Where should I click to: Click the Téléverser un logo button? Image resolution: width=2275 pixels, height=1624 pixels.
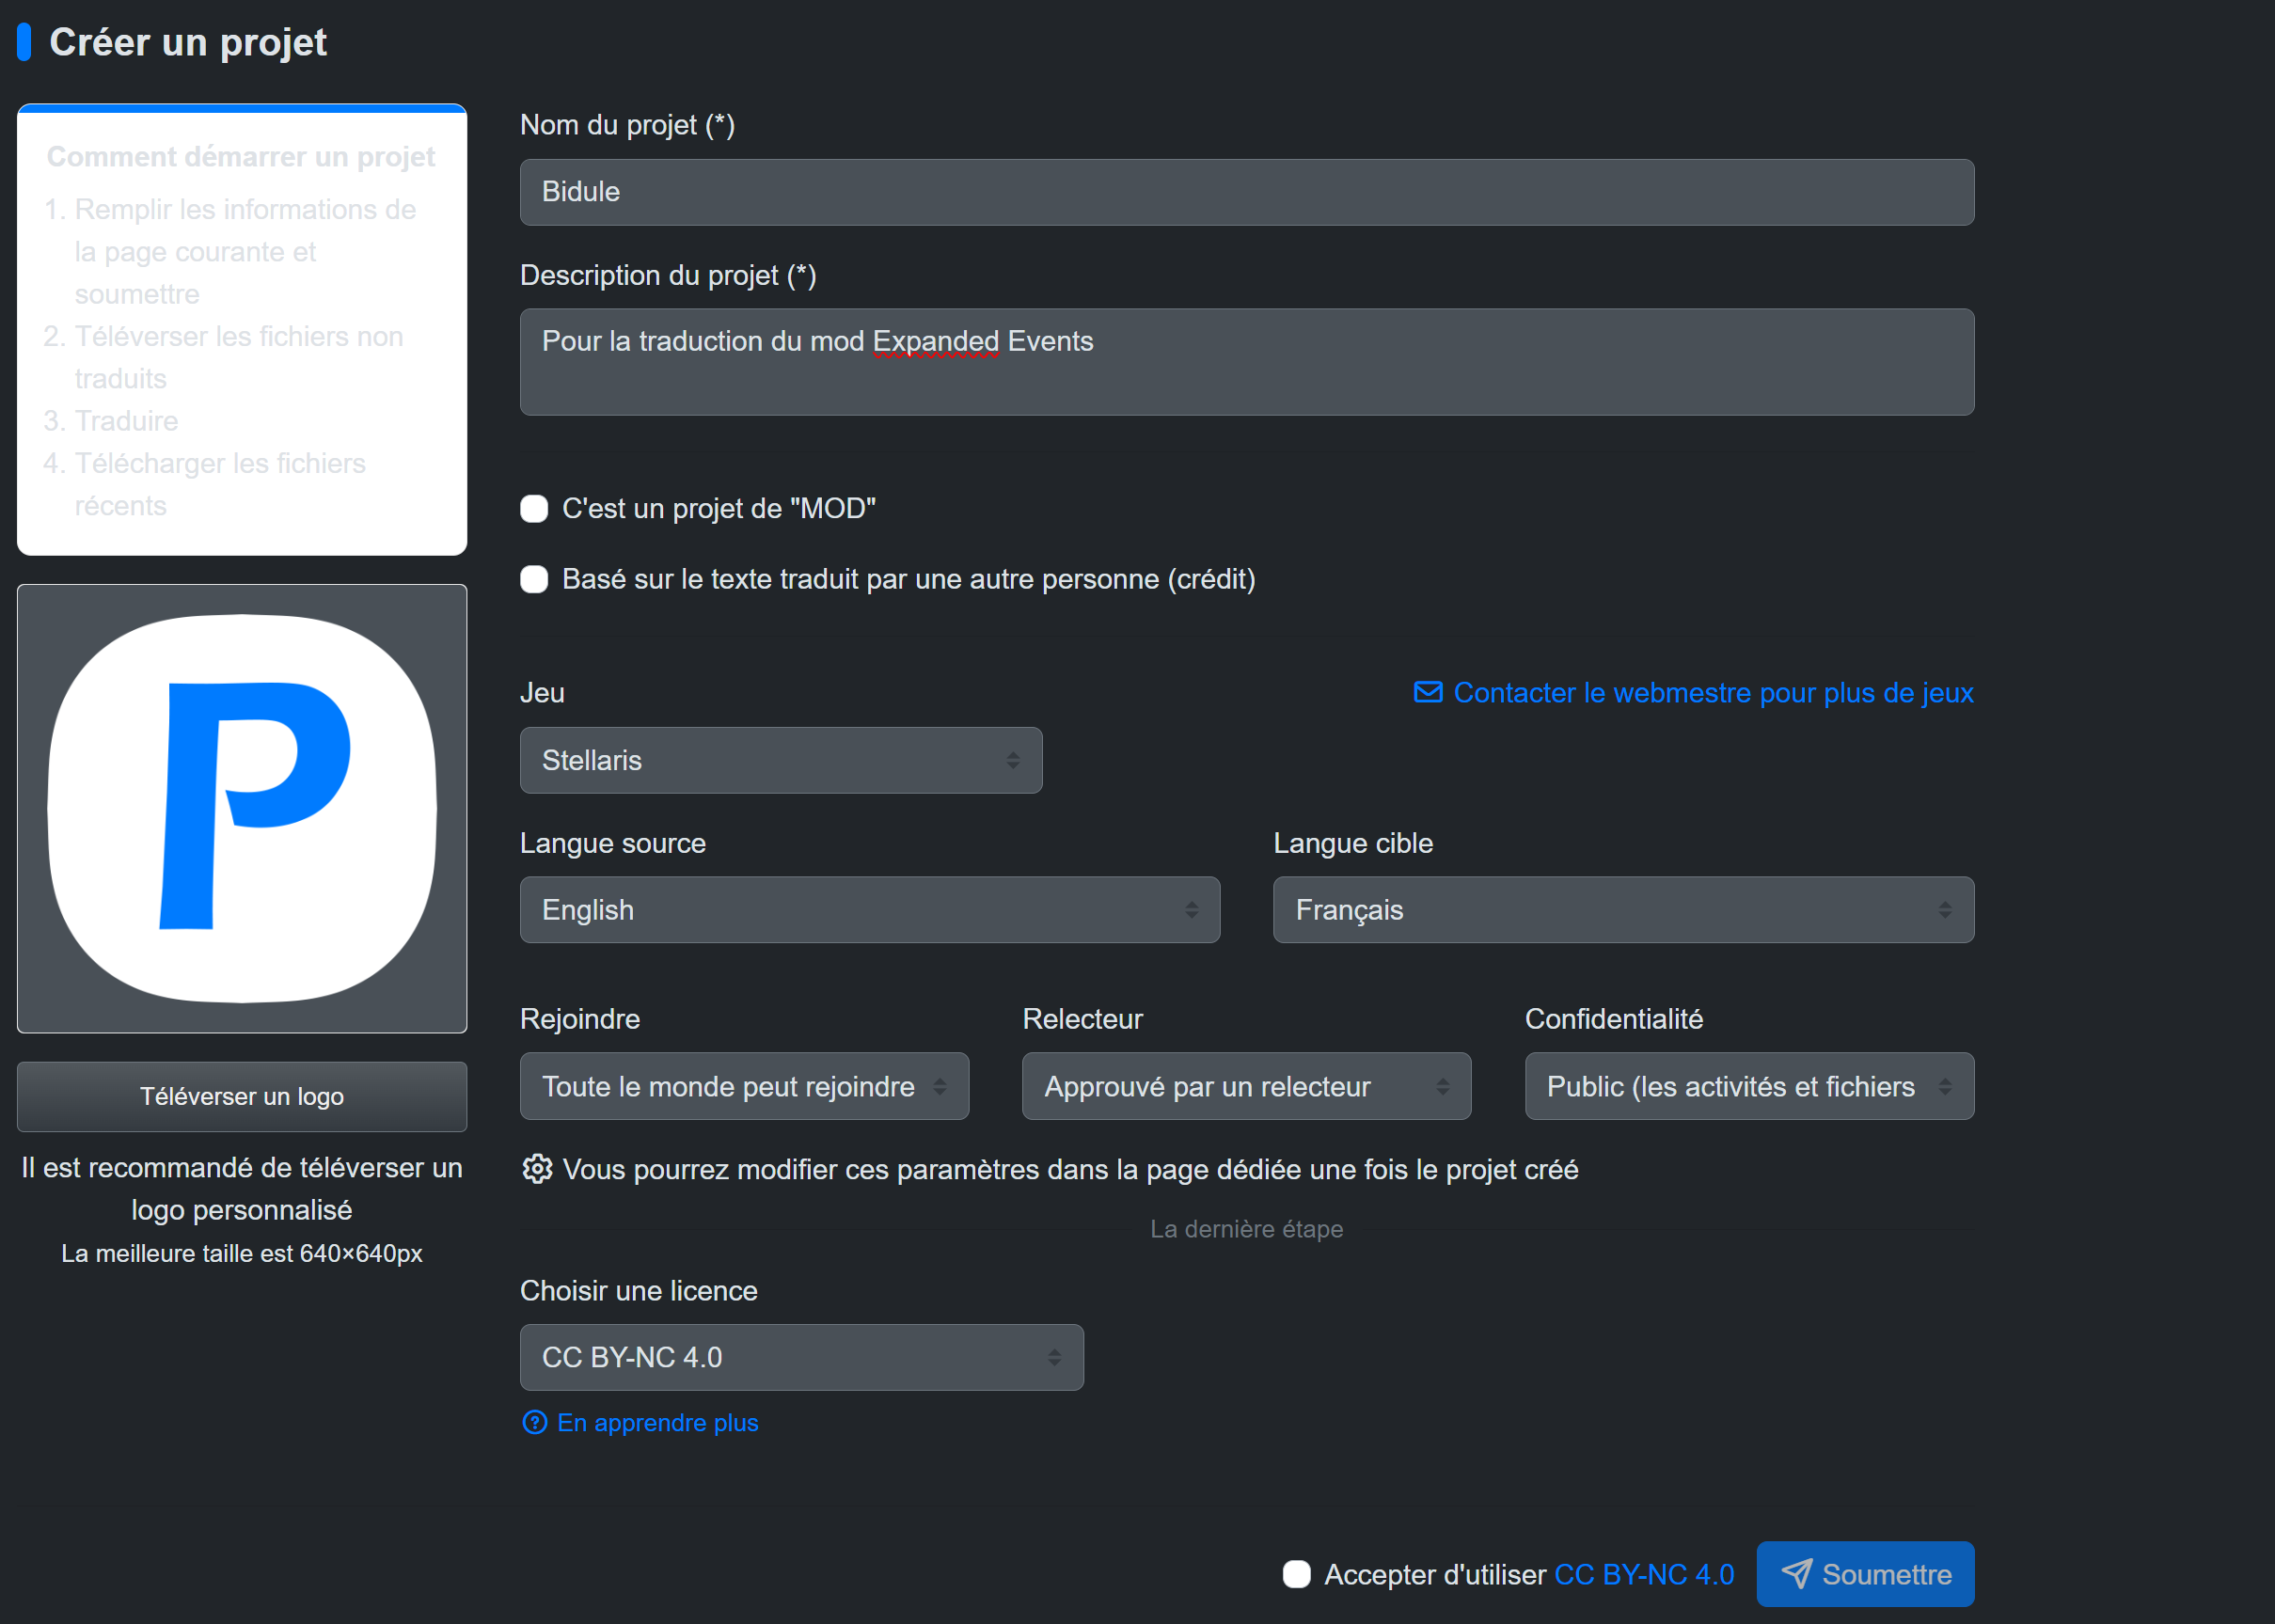pos(242,1097)
